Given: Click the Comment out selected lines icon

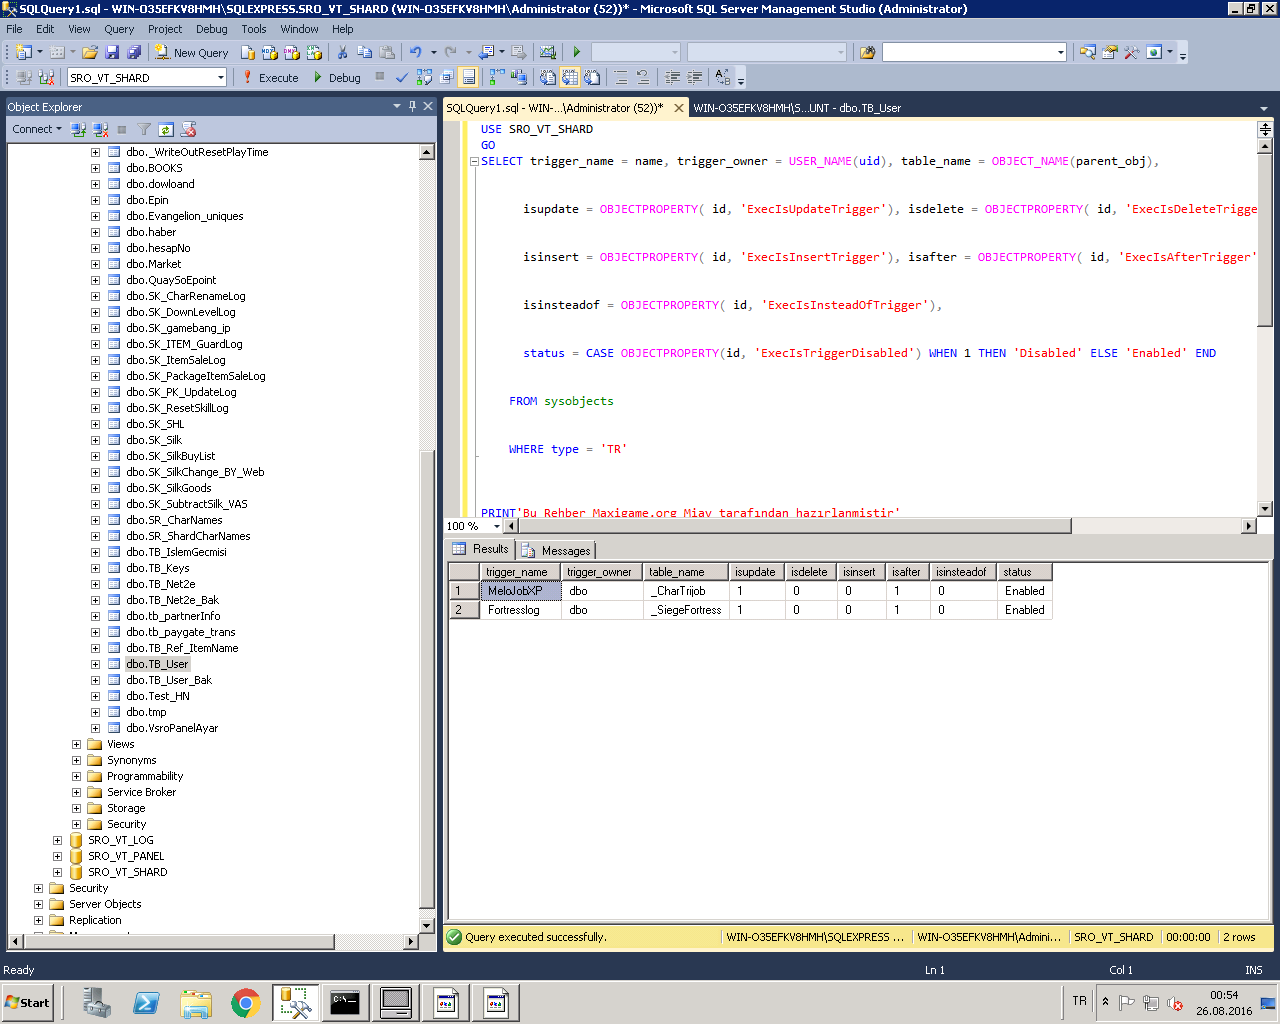Looking at the screenshot, I should coord(621,77).
